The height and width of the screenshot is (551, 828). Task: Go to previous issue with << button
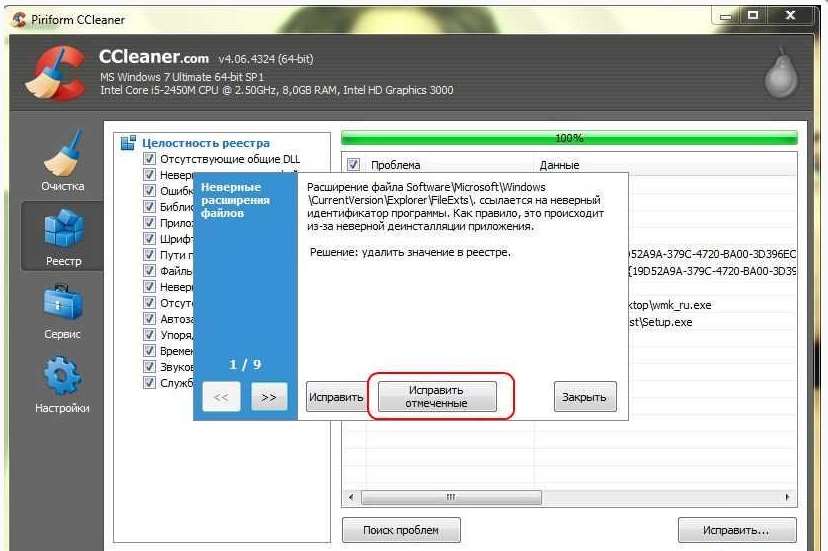pos(221,397)
